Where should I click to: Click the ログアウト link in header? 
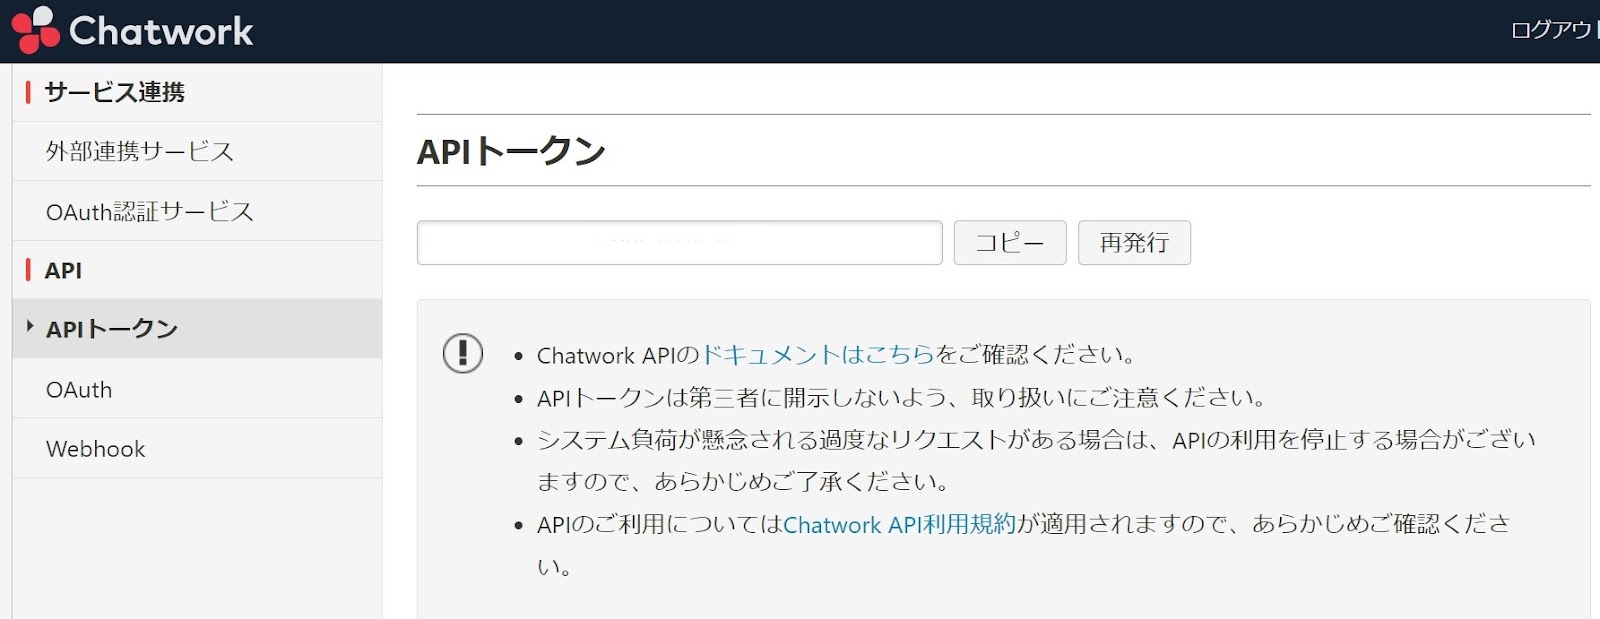[x=1555, y=30]
